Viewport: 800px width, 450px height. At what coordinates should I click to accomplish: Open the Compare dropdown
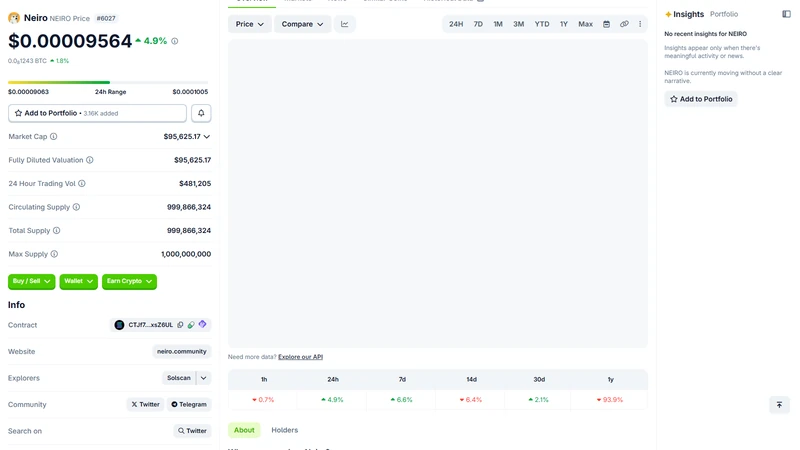point(303,24)
